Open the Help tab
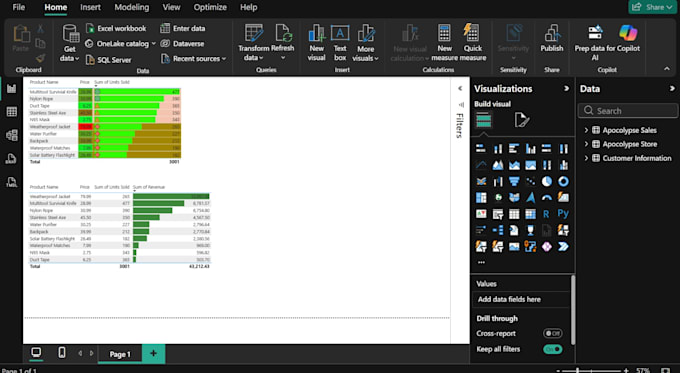This screenshot has width=680, height=373. pyautogui.click(x=248, y=7)
